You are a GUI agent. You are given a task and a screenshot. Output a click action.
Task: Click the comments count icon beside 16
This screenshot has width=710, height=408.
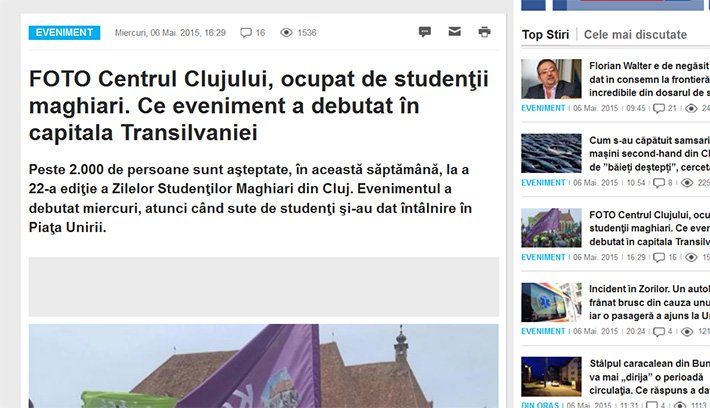(x=246, y=33)
